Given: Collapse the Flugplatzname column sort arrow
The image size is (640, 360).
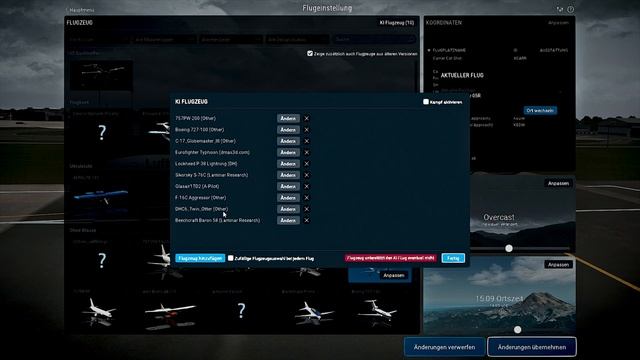Looking at the screenshot, I should [429, 50].
